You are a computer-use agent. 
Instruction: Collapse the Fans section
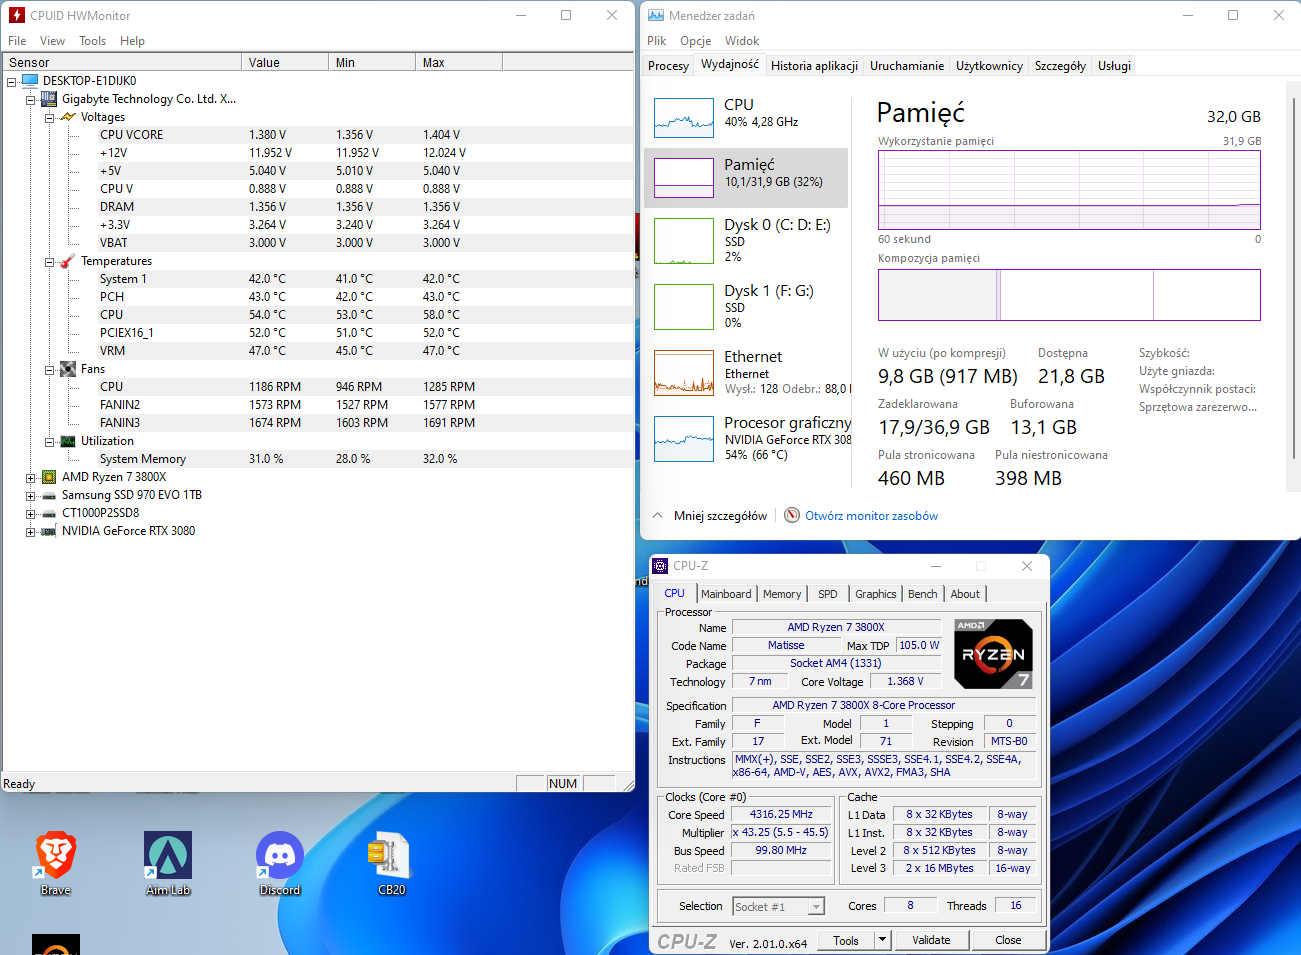pos(49,369)
